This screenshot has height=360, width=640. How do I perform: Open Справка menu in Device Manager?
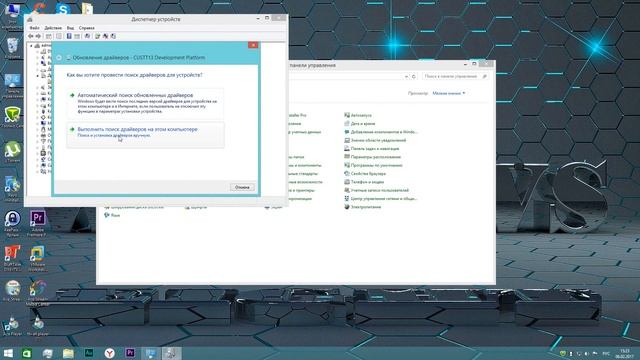(87, 28)
